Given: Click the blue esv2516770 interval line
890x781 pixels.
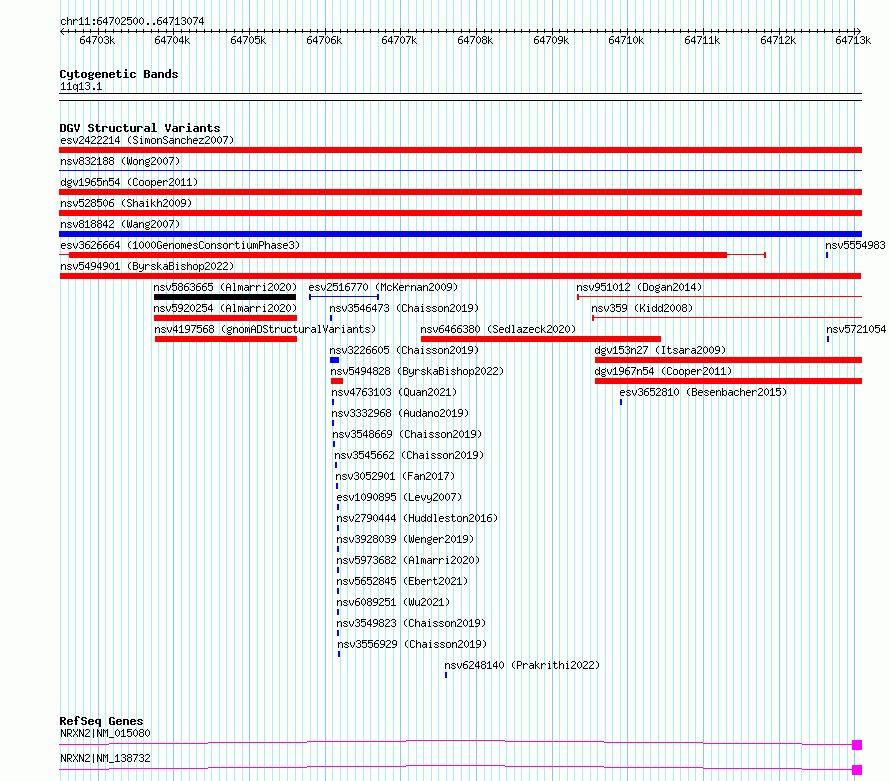Looking at the screenshot, I should point(344,297).
